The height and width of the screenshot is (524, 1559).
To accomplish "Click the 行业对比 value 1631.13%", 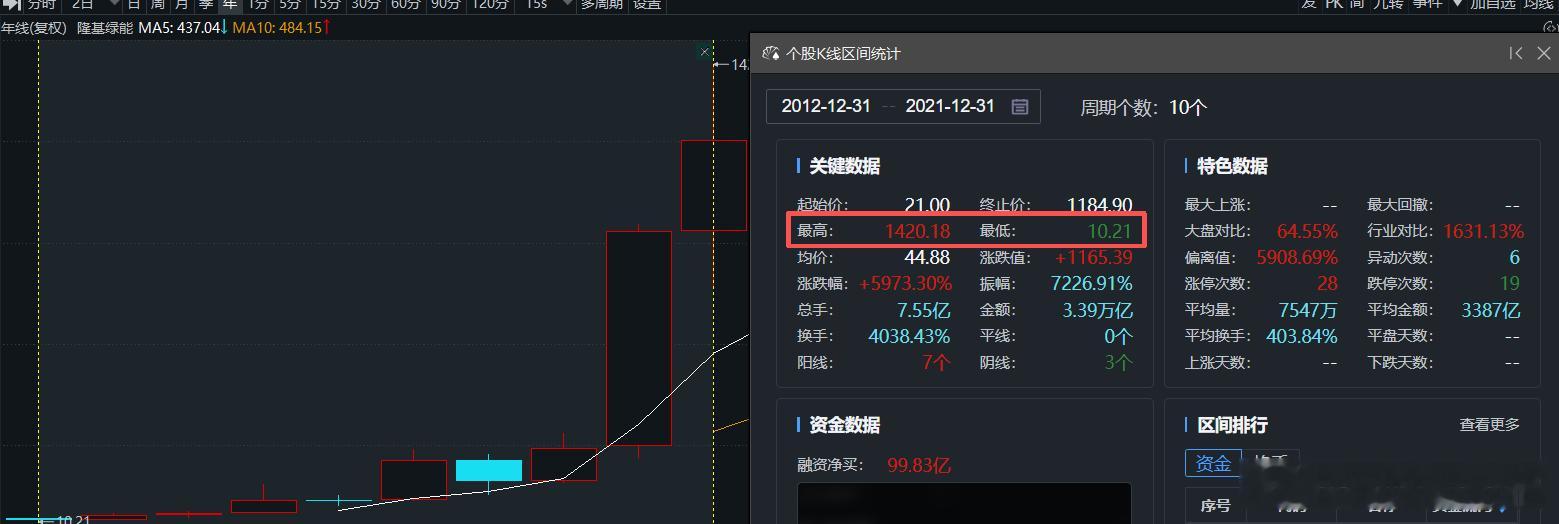I will (1483, 231).
